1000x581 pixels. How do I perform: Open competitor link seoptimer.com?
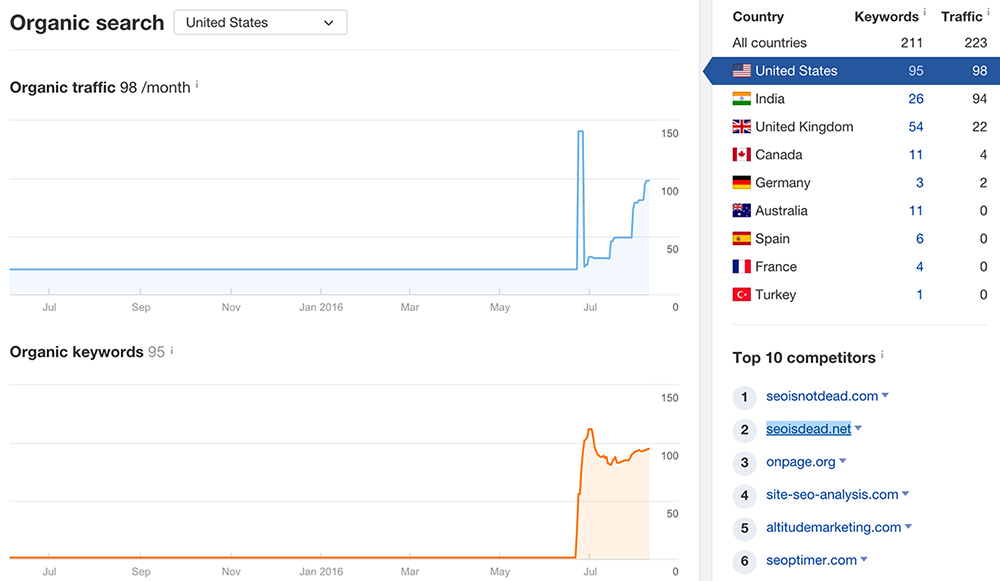(811, 561)
